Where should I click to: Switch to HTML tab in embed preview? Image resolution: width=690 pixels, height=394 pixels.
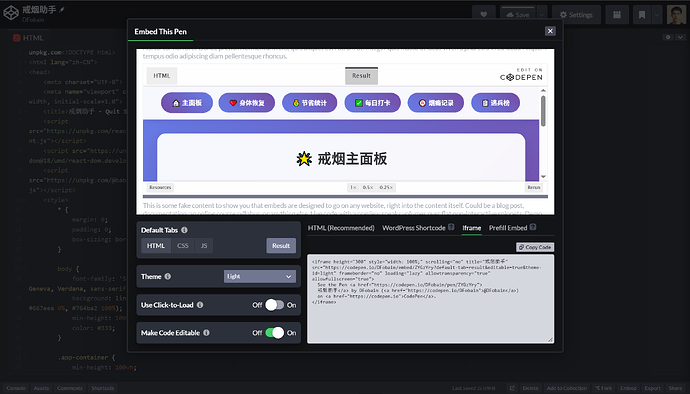pos(161,76)
